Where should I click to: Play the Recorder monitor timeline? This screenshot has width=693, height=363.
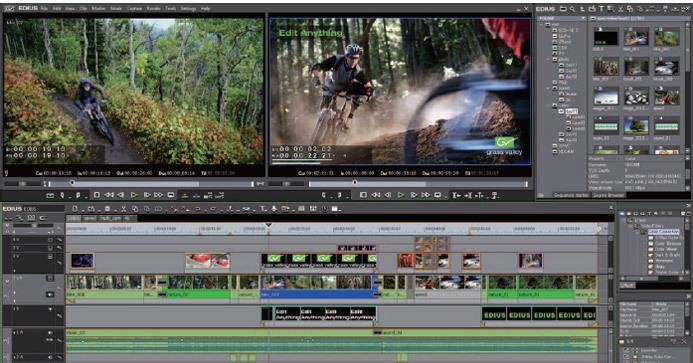(x=401, y=195)
